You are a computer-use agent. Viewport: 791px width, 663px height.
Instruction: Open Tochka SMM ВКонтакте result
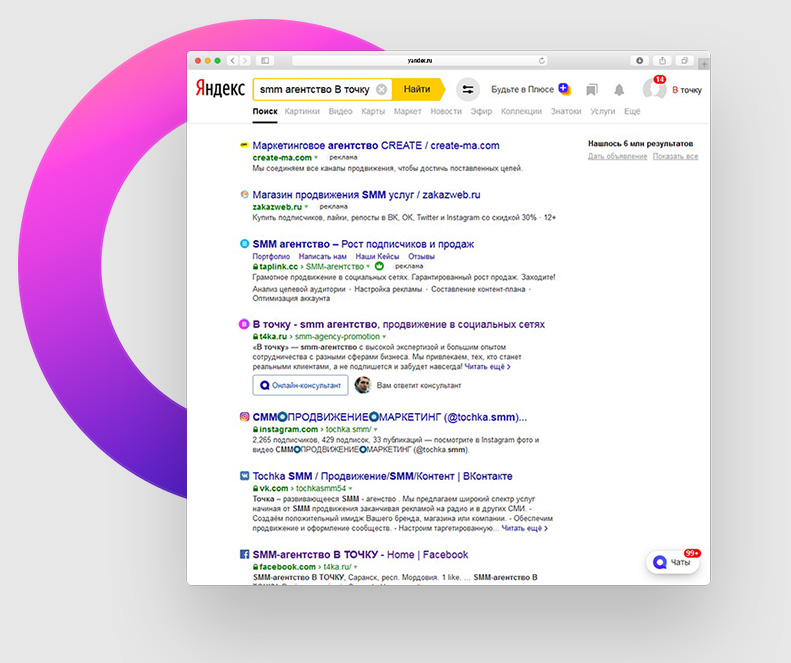click(382, 476)
